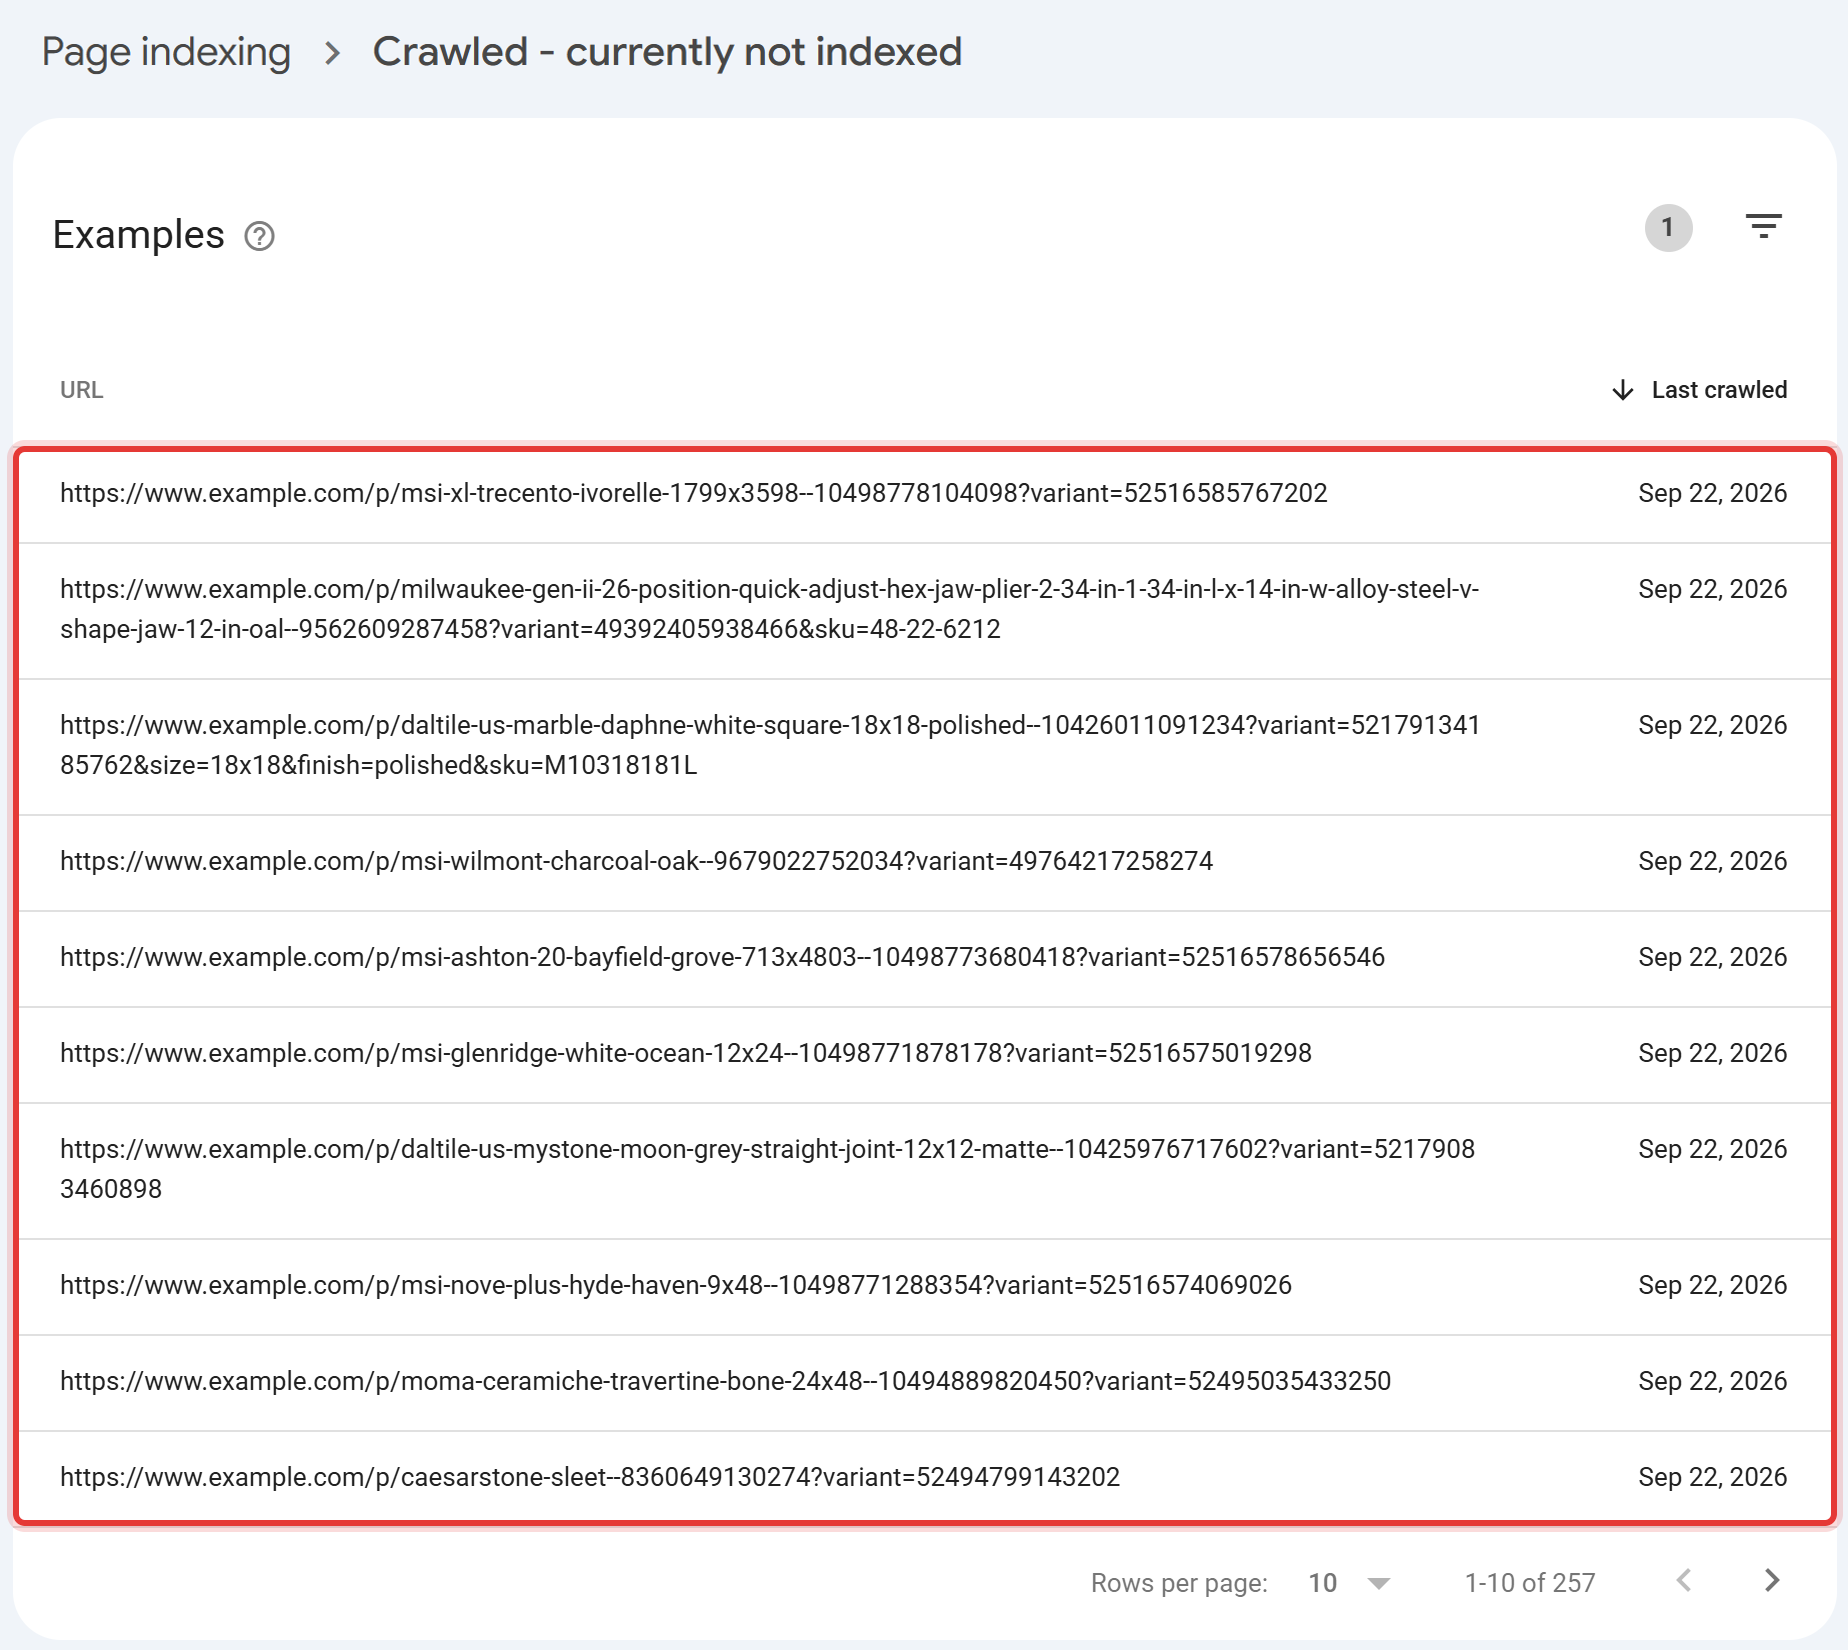Select the msi-nove-plus-hyde-haven URL row

tap(925, 1287)
